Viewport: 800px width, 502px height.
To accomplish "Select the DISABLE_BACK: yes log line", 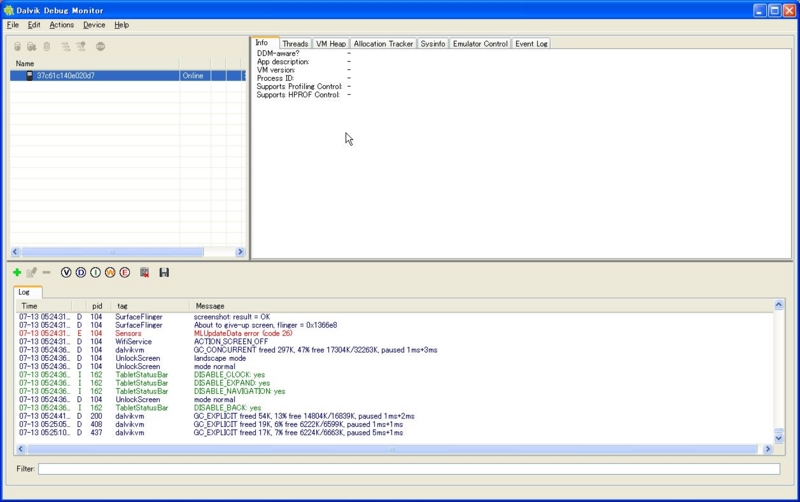I will click(395, 408).
